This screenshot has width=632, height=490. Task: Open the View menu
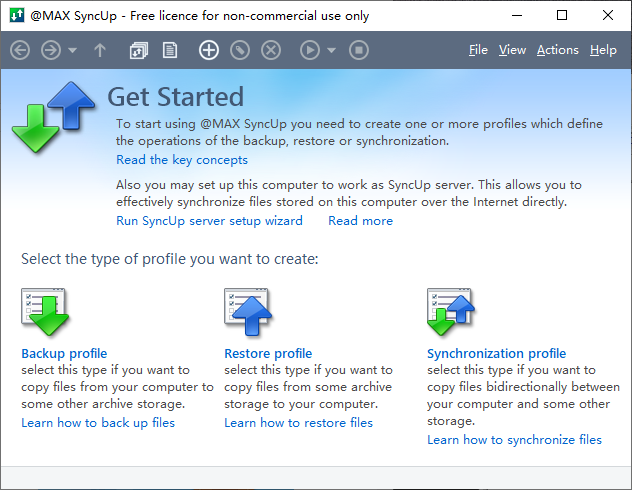(x=512, y=50)
